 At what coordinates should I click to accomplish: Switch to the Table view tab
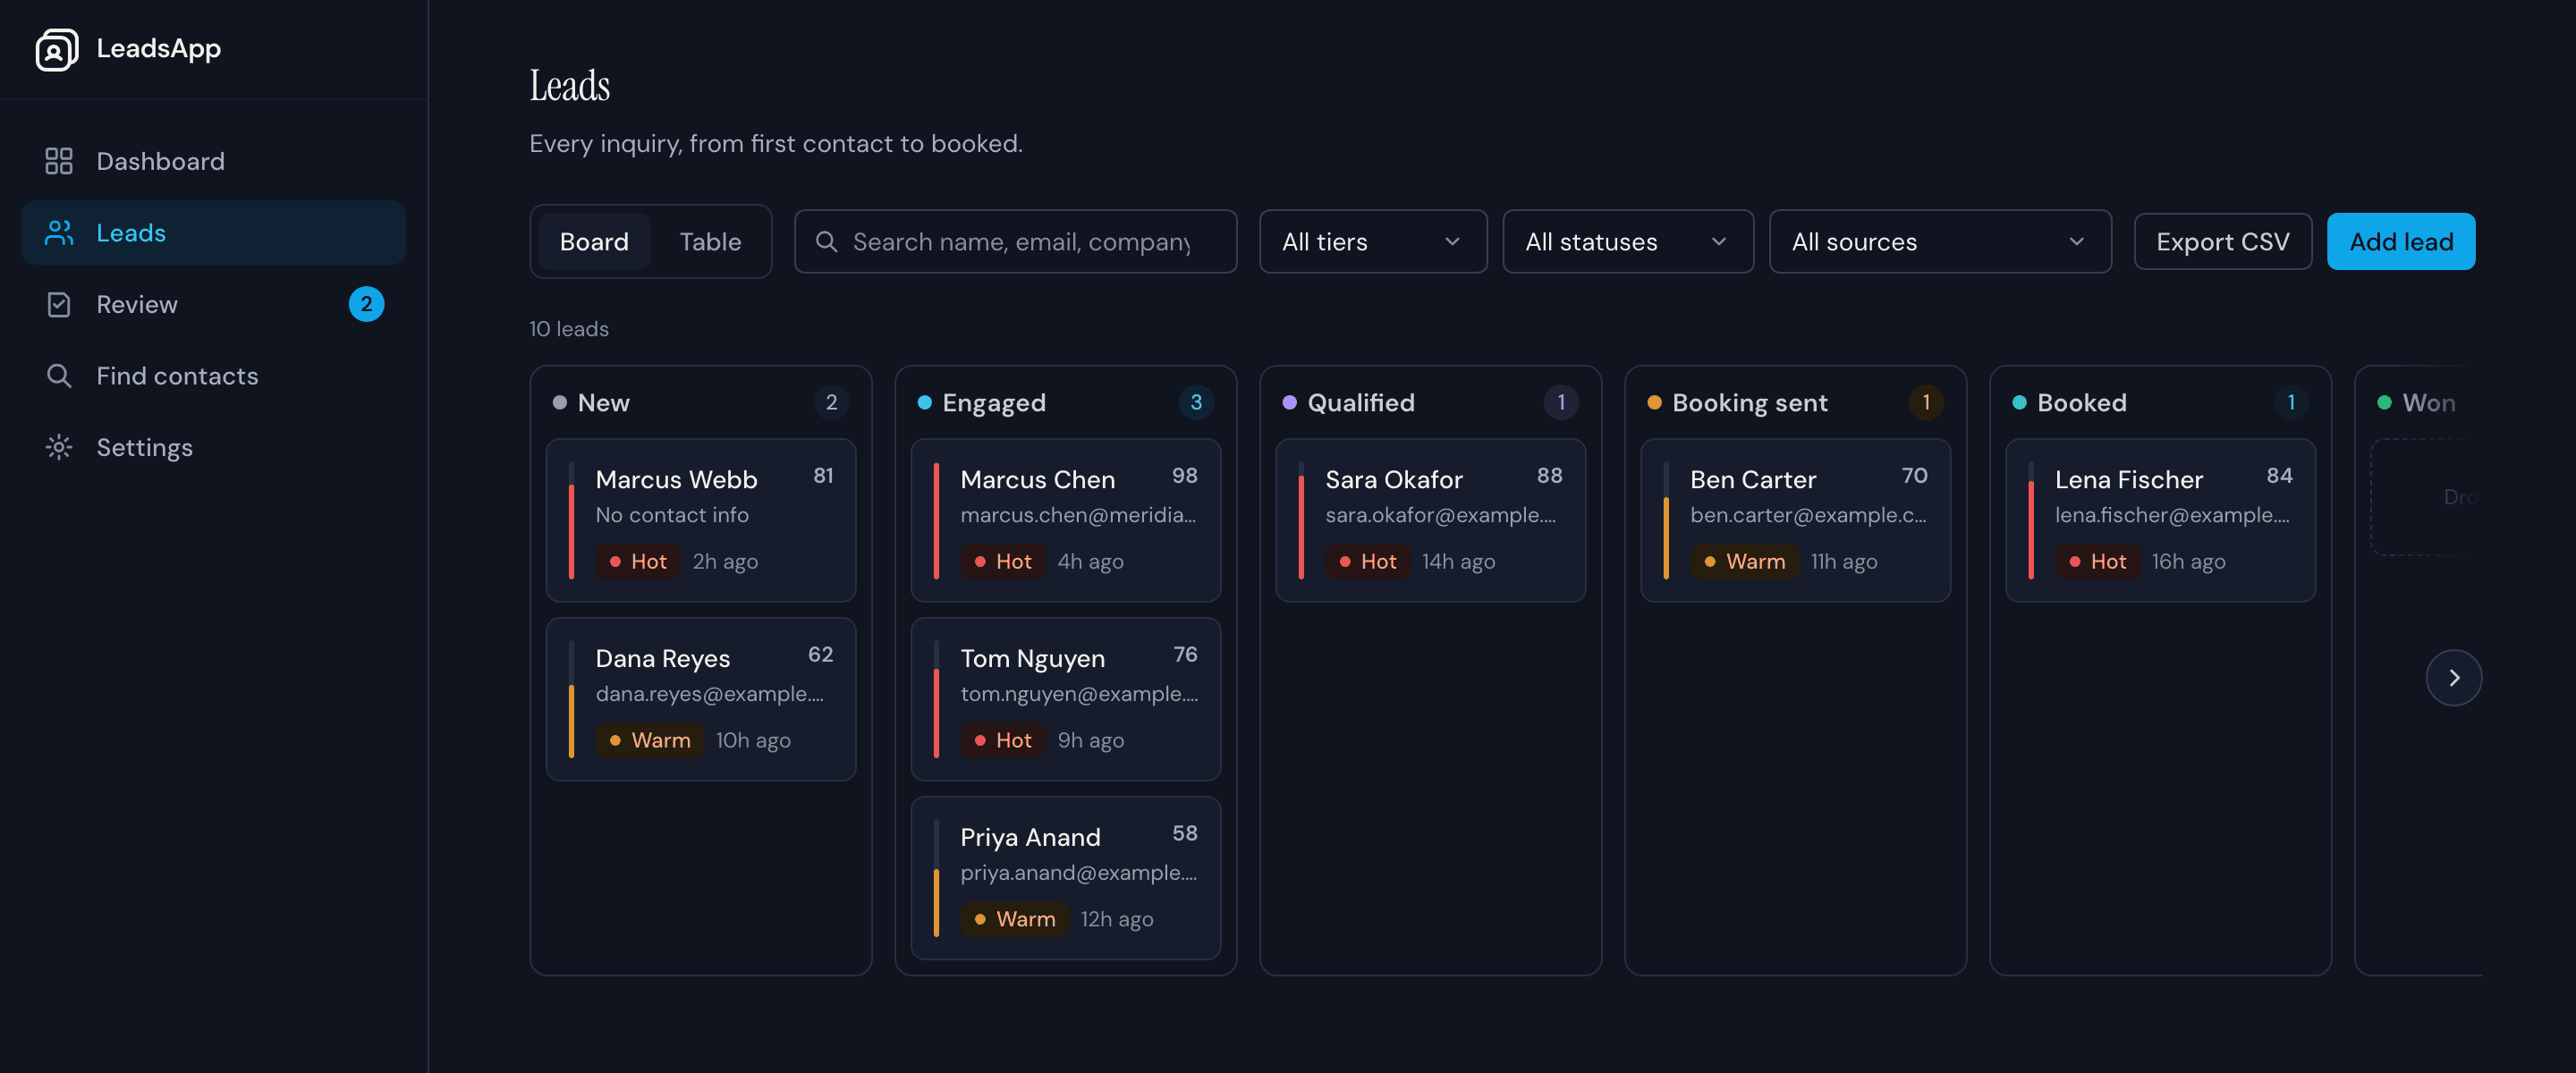pos(710,242)
